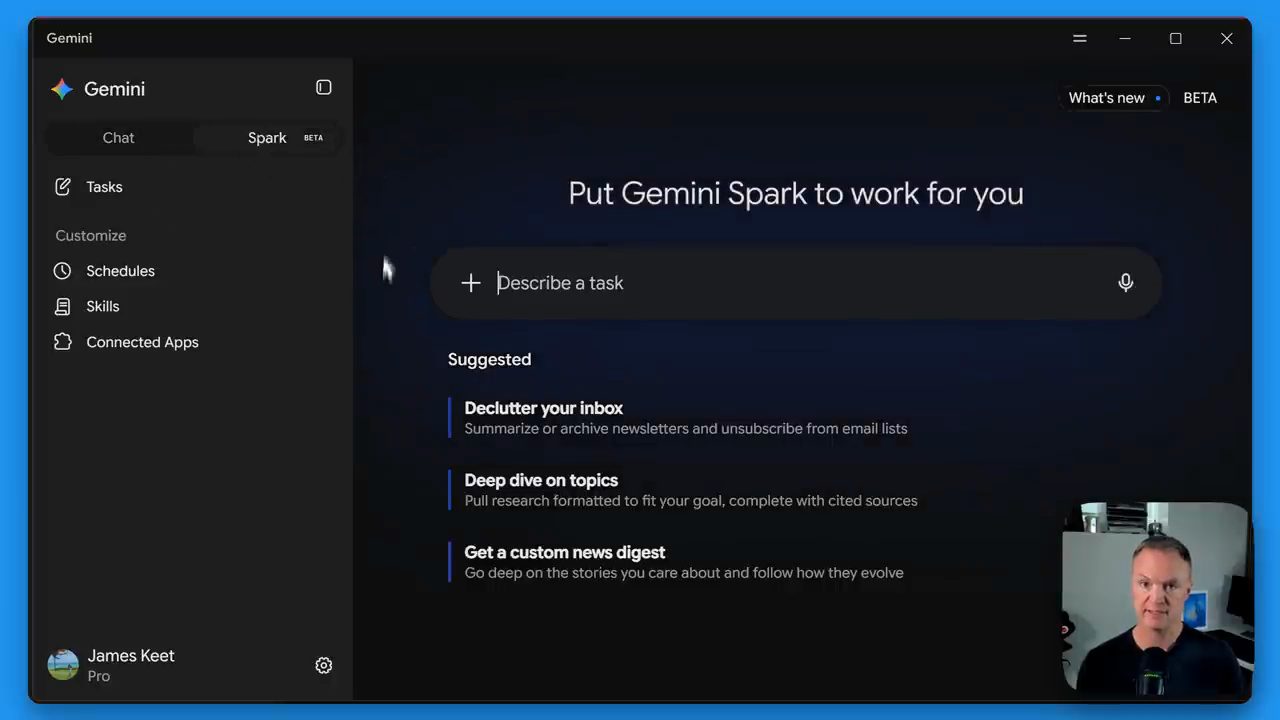This screenshot has width=1280, height=720.
Task: Click the BETA label in header
Action: pos(1200,98)
